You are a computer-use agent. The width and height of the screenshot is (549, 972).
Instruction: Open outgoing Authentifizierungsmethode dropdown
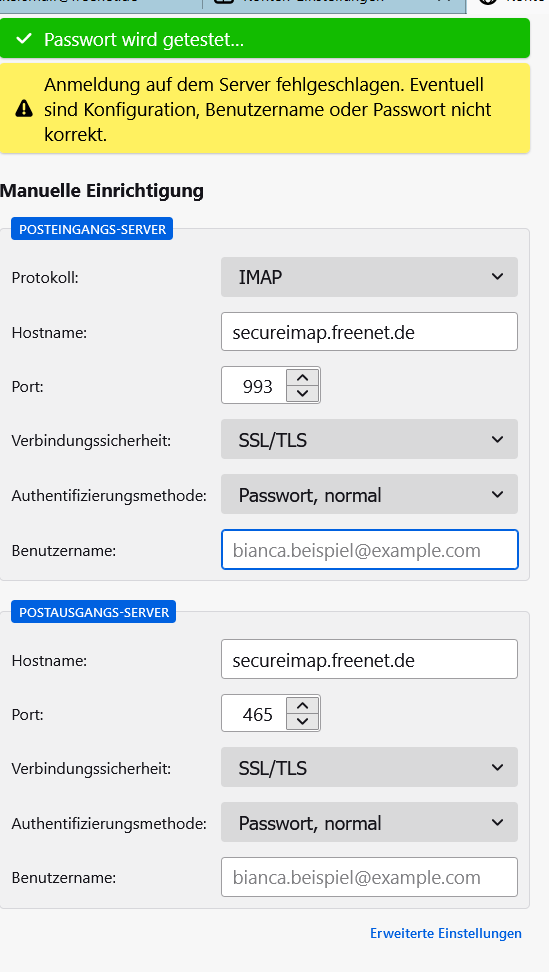(x=369, y=823)
